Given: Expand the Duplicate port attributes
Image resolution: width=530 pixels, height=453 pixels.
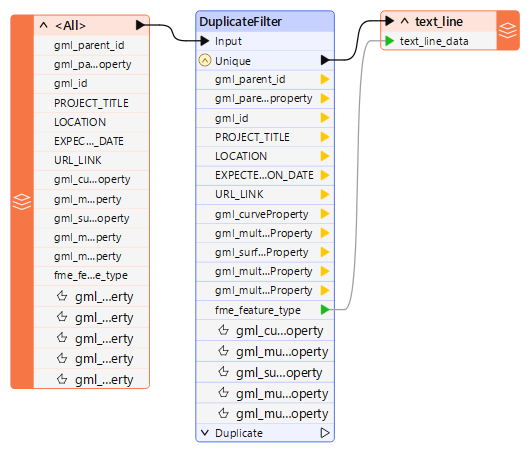Looking at the screenshot, I should click(x=204, y=433).
